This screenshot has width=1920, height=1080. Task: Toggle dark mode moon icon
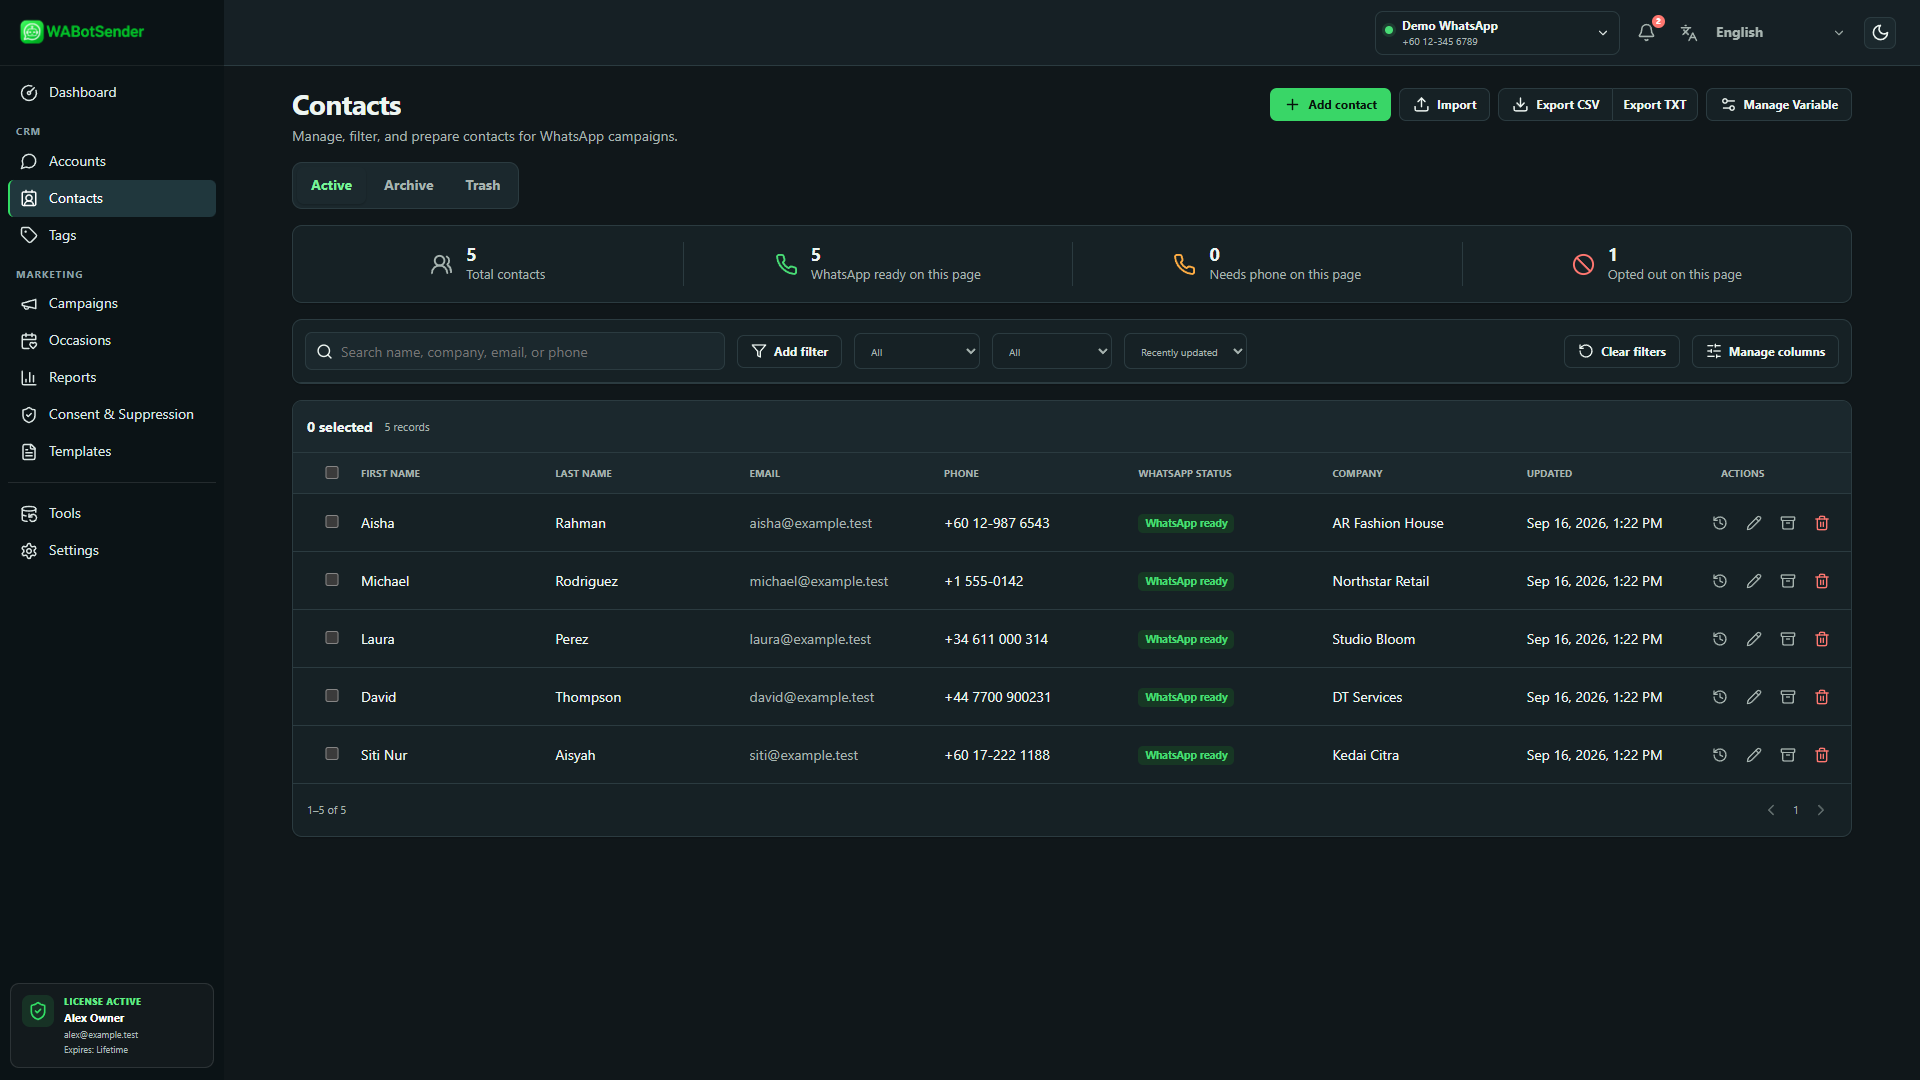1880,32
